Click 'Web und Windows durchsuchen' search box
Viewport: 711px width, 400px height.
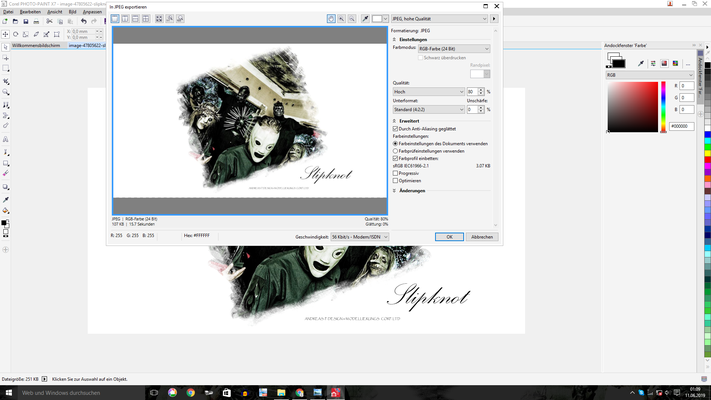(81, 393)
